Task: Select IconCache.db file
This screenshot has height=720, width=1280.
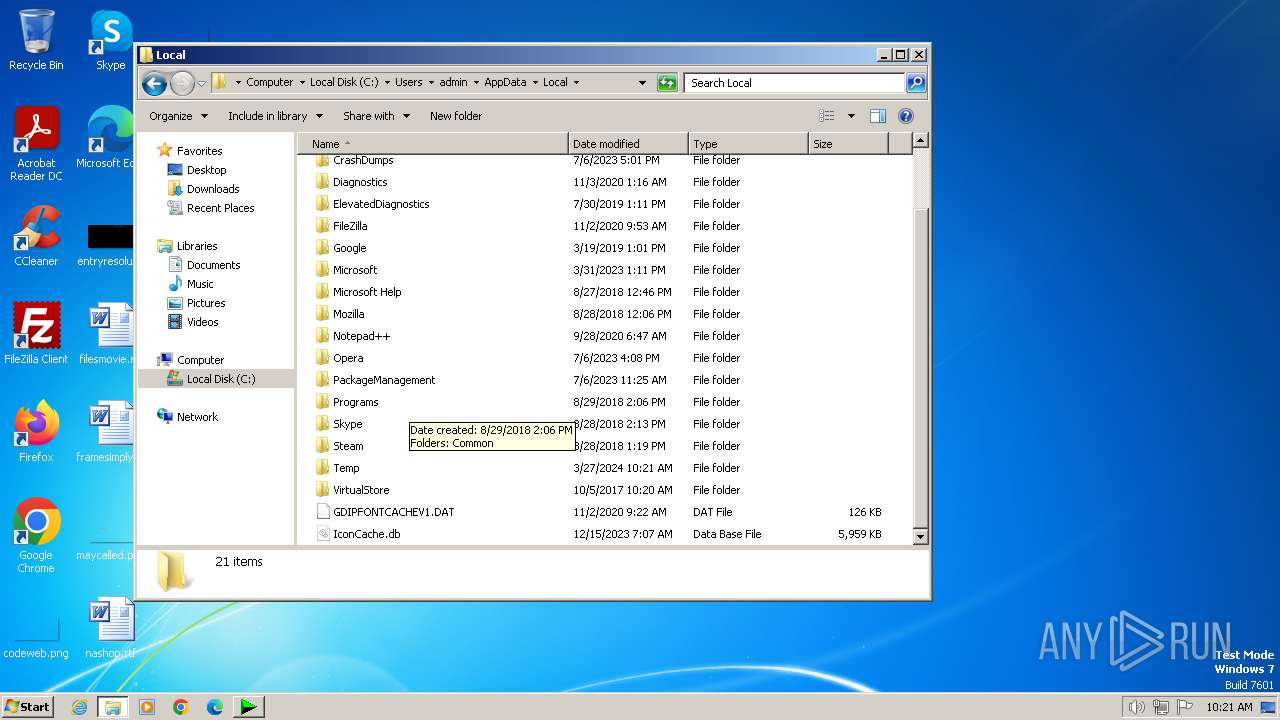Action: (x=367, y=534)
